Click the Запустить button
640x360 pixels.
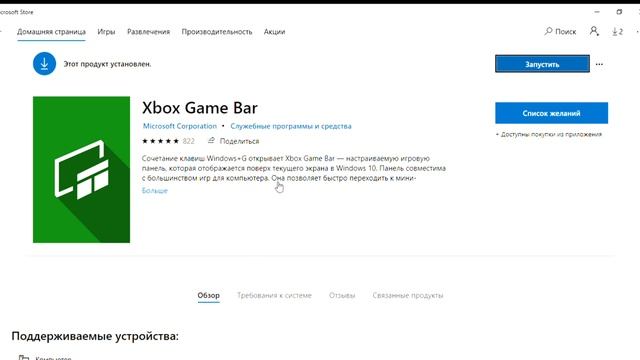pos(542,64)
